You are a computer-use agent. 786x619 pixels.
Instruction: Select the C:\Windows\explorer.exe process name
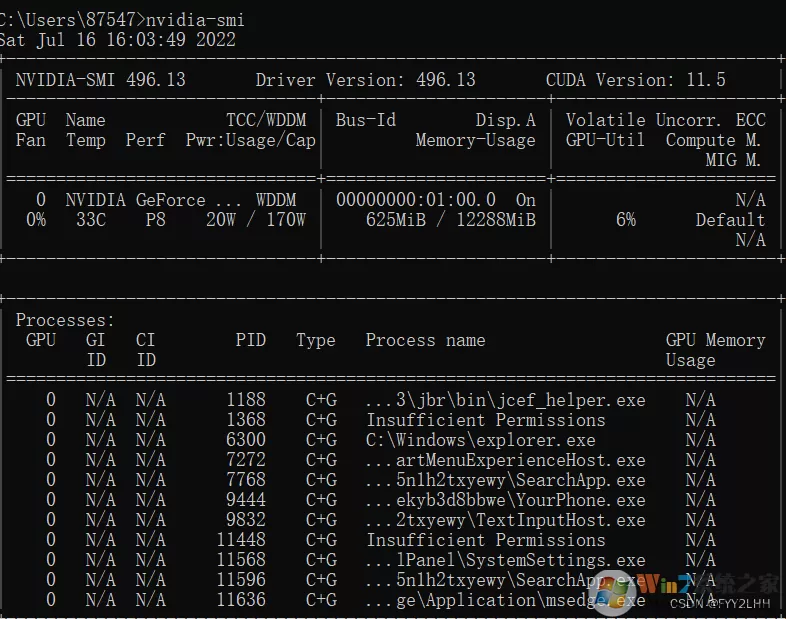(x=480, y=440)
